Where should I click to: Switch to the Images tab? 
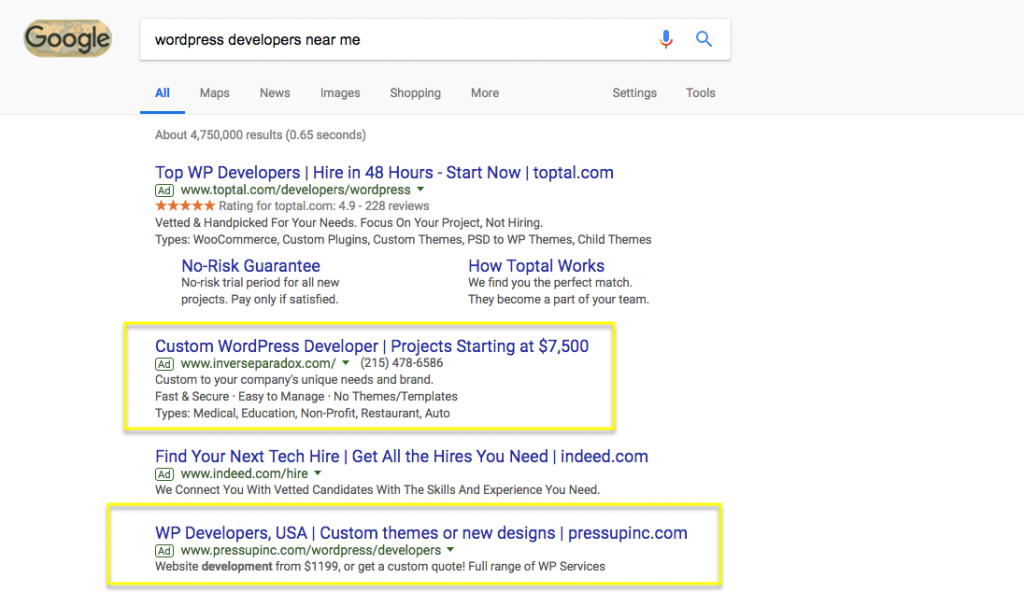click(340, 93)
